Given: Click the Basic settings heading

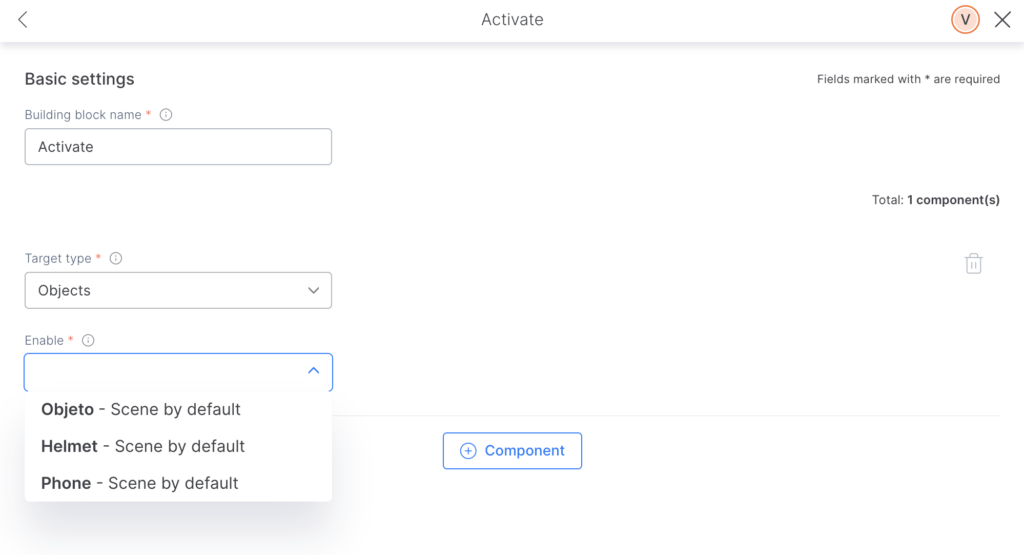Looking at the screenshot, I should point(80,79).
